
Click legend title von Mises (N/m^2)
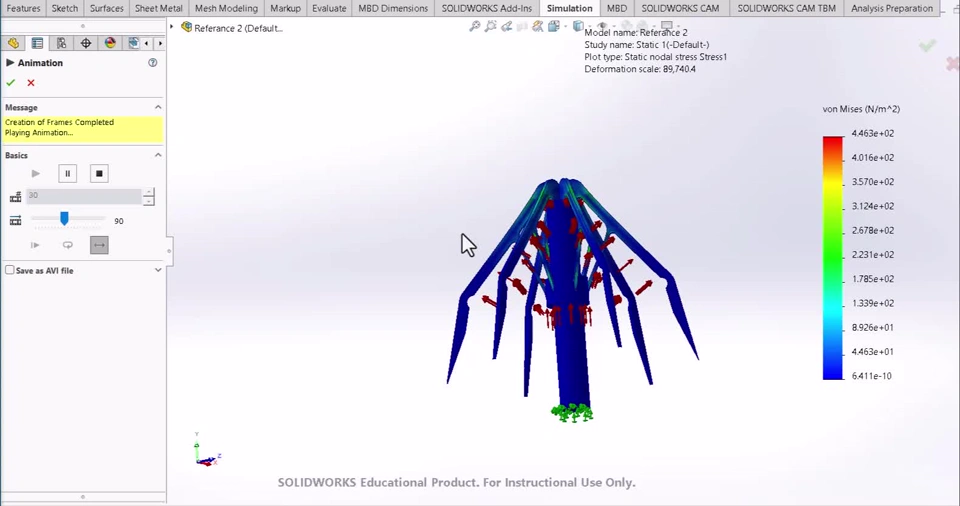pos(861,109)
